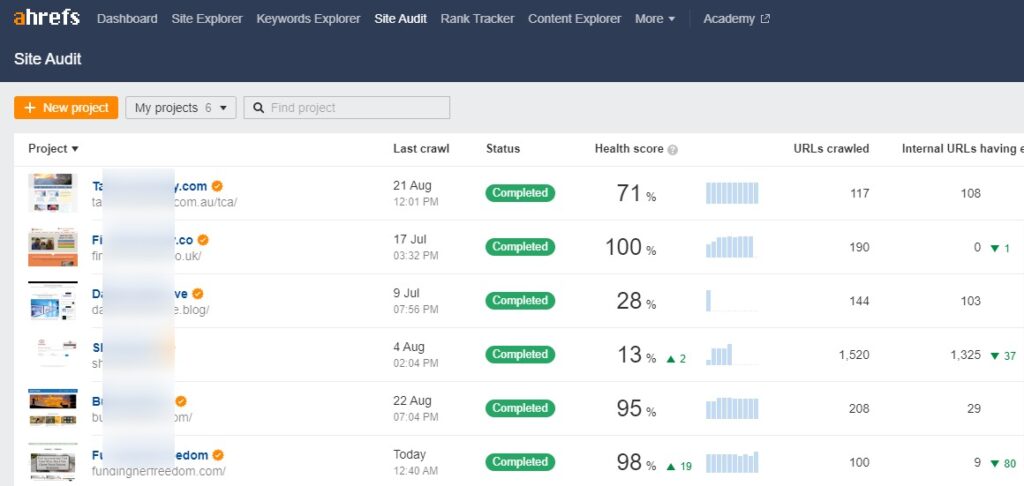Focus the Find project search field
Screen dimensions: 1024x486
[347, 108]
